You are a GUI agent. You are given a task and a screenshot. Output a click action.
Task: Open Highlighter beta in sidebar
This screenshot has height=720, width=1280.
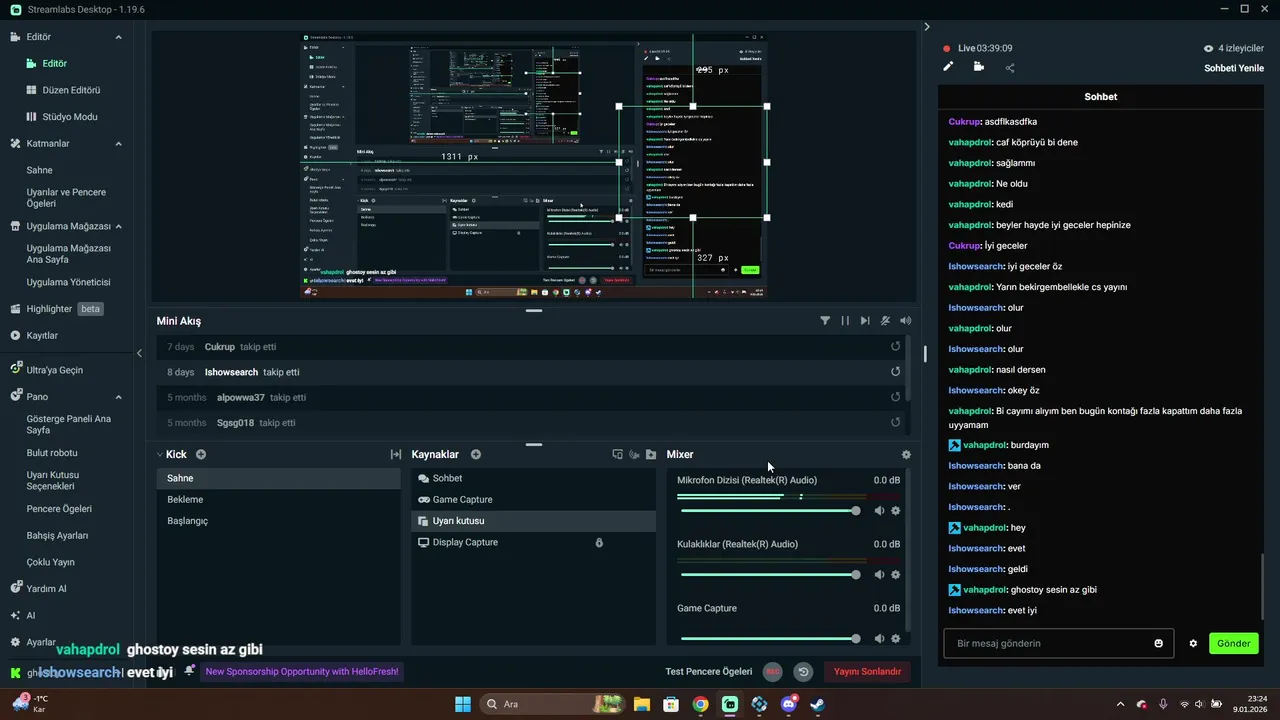[58, 309]
